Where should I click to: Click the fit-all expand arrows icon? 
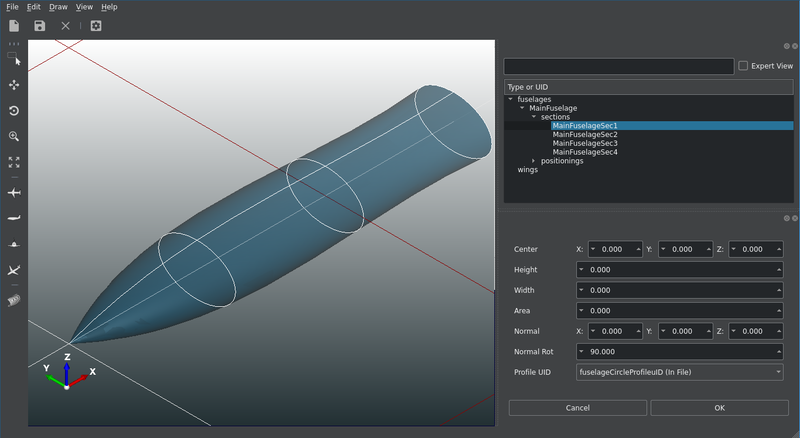(14, 161)
